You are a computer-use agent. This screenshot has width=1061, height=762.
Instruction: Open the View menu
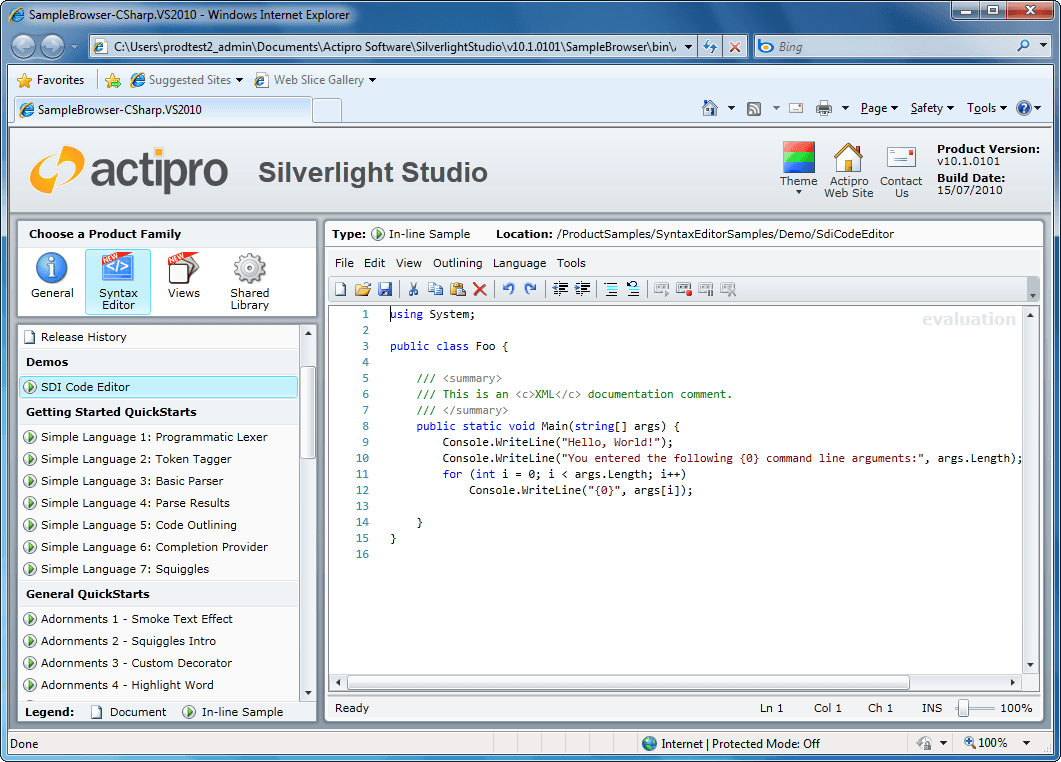(x=409, y=263)
